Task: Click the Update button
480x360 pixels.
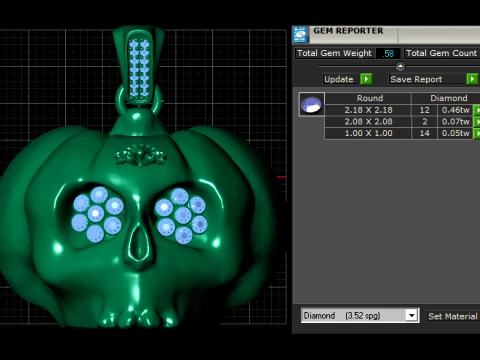Action: tap(341, 79)
